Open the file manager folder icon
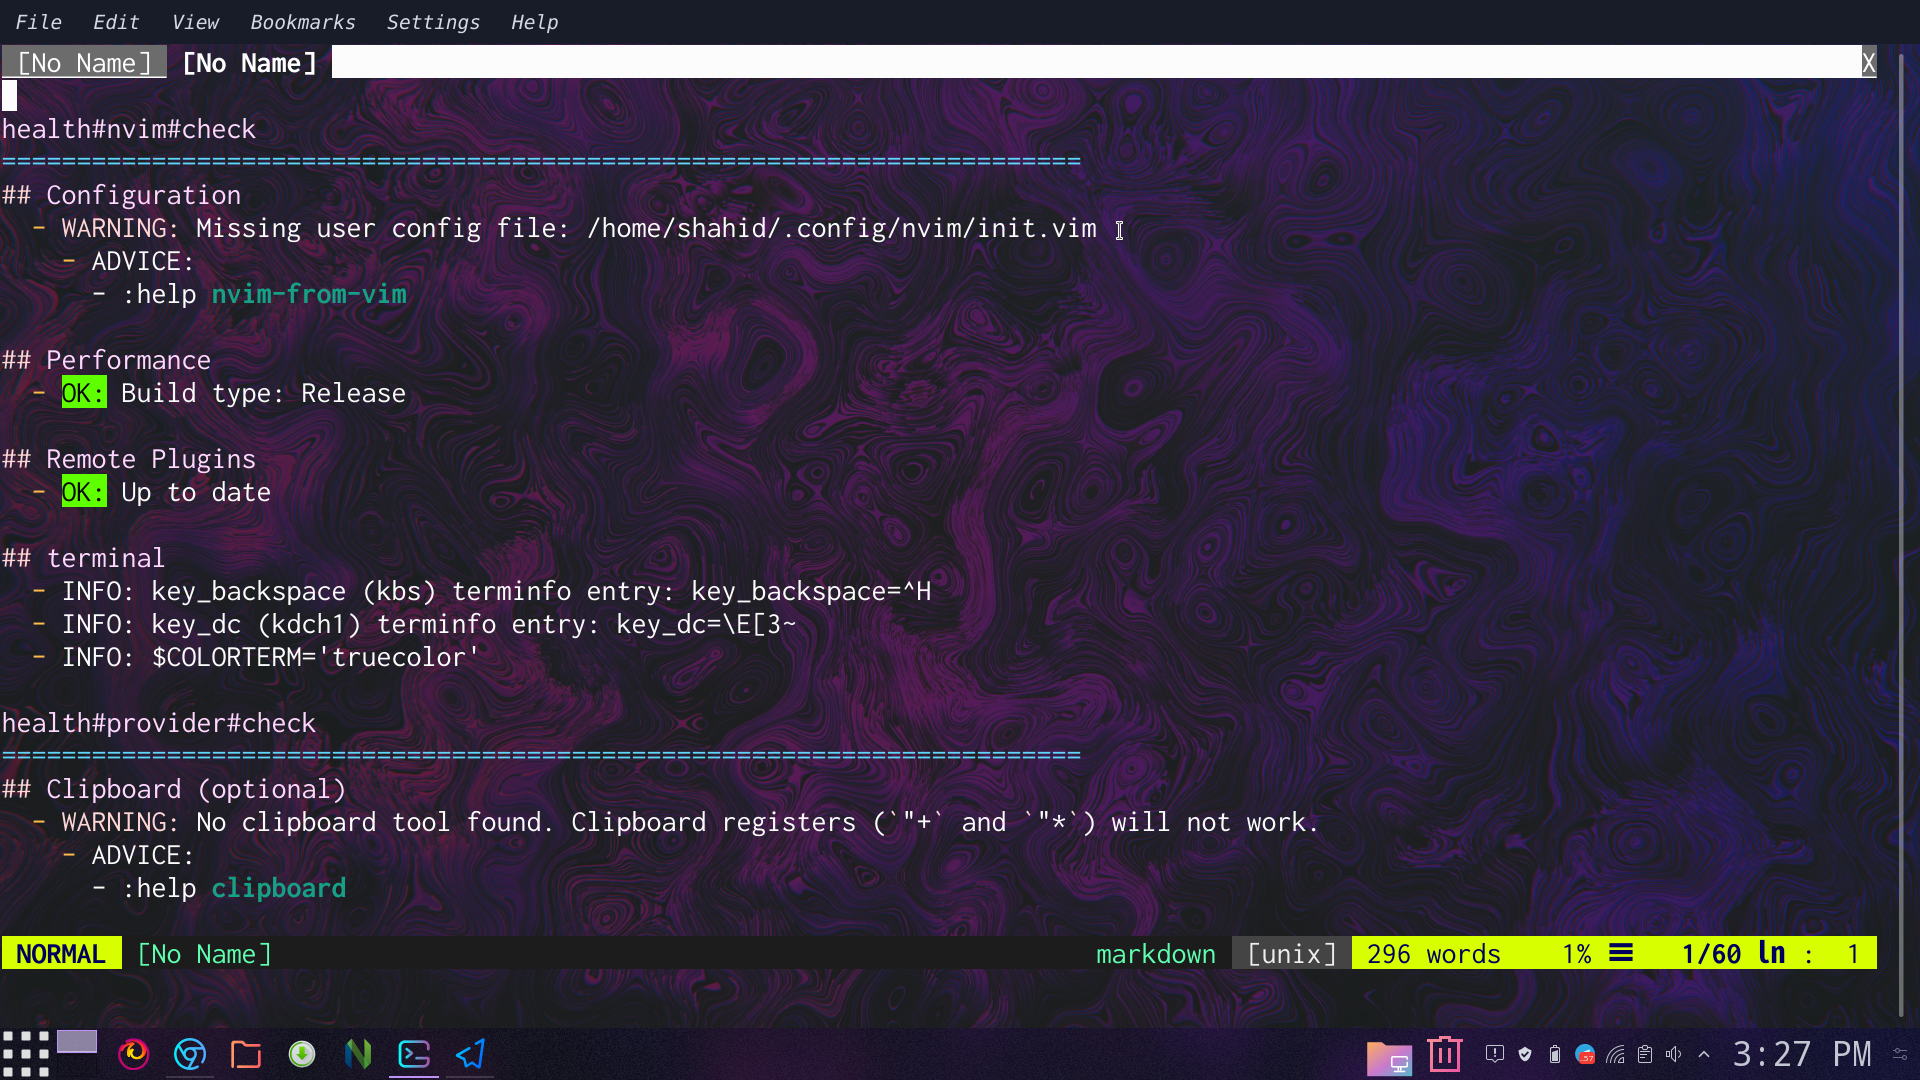The width and height of the screenshot is (1920, 1080). 246,1054
